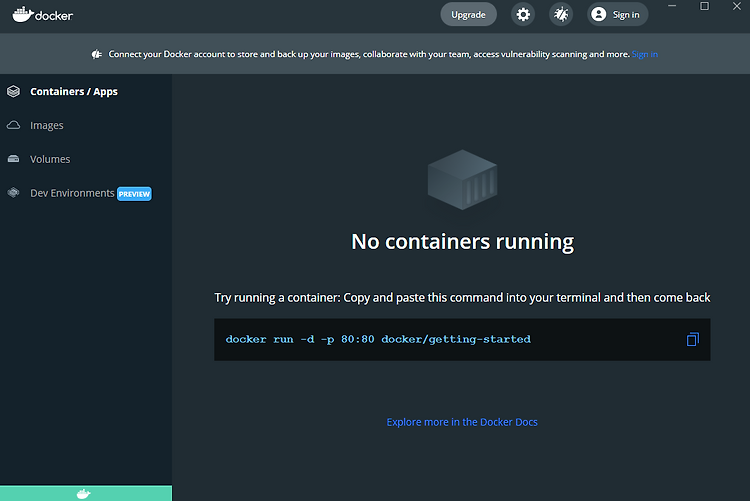This screenshot has height=501, width=750.
Task: Click the plug icon in the banner
Action: (x=97, y=54)
